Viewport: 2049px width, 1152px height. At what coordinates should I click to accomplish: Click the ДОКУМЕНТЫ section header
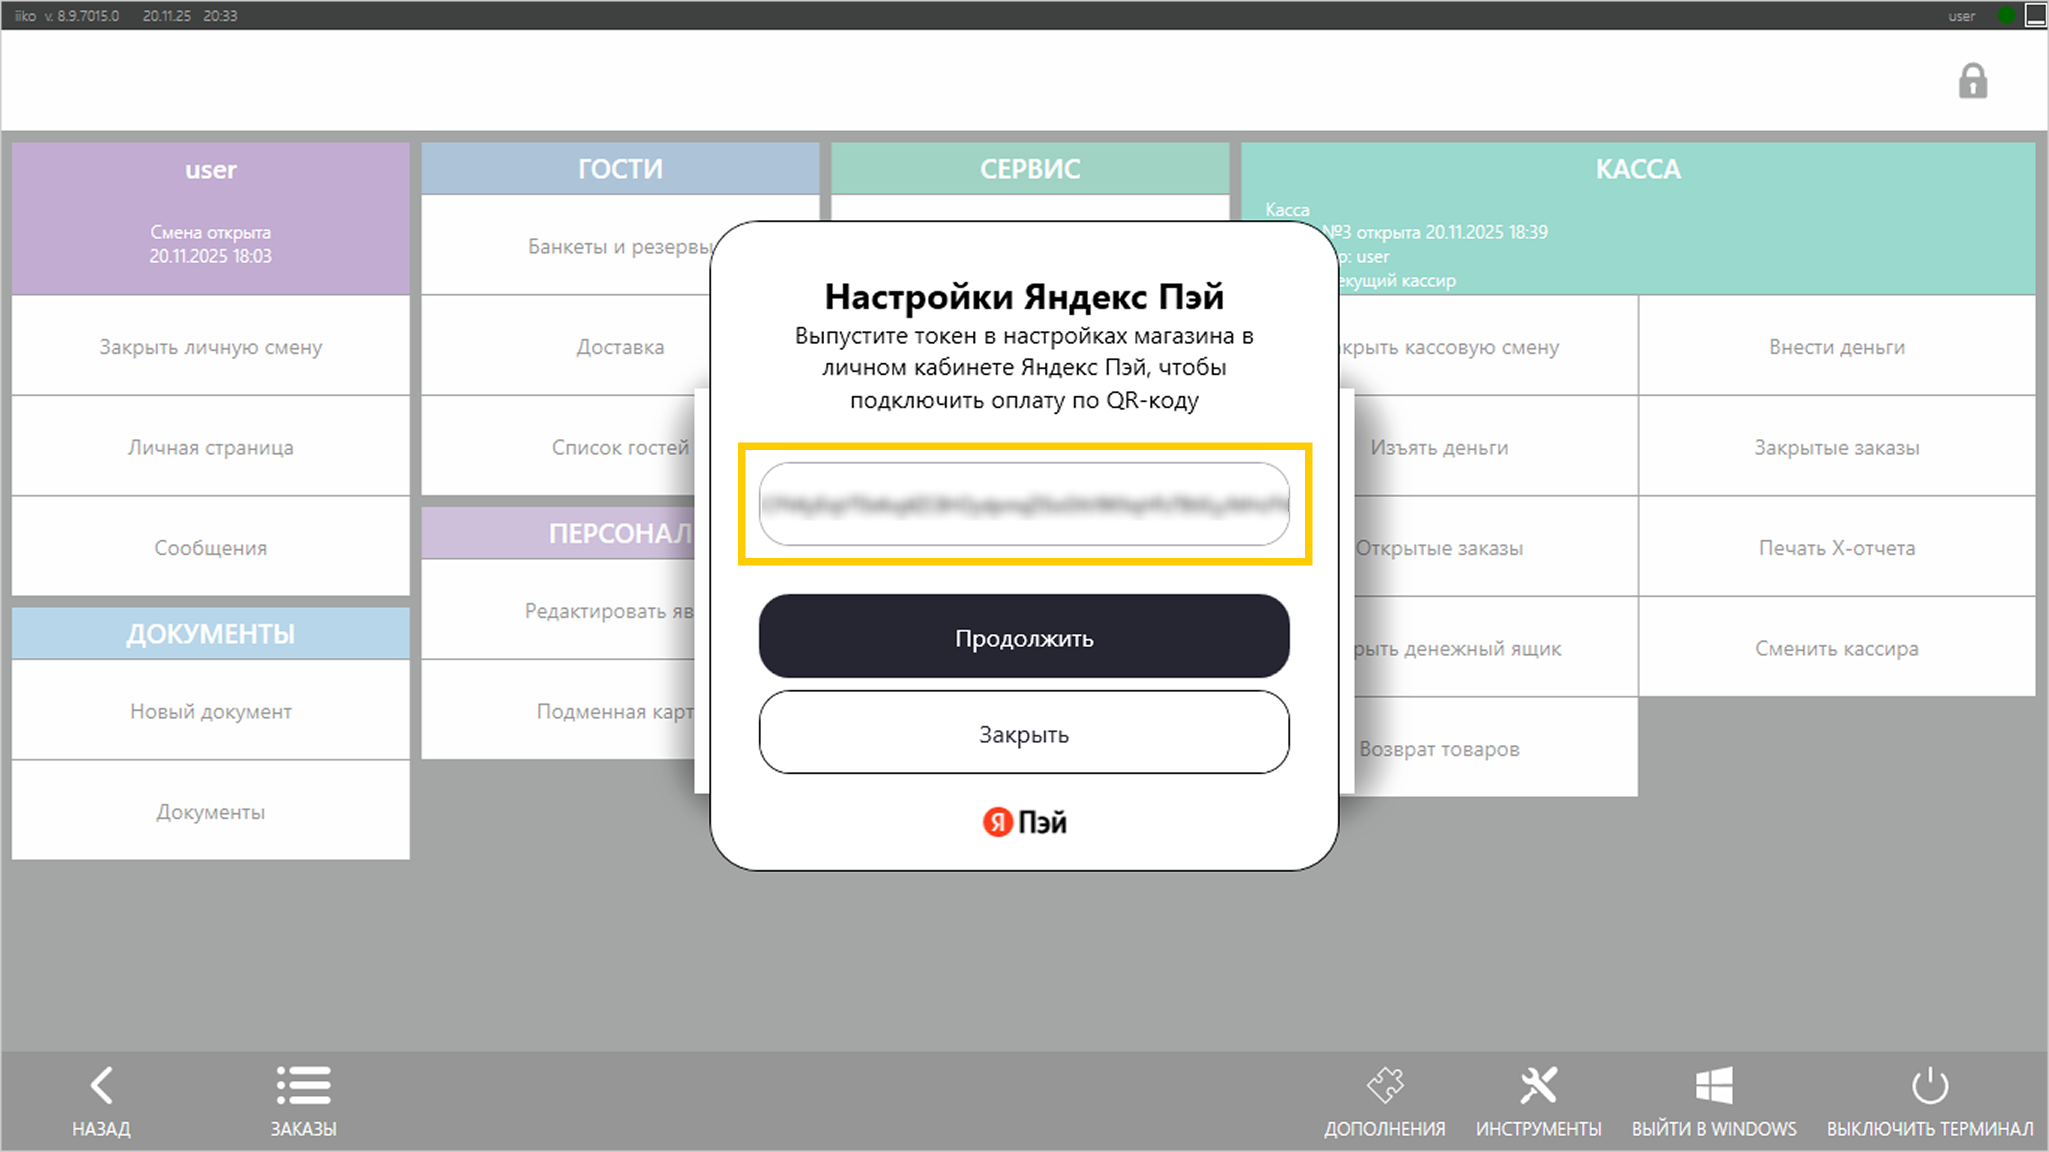point(211,633)
